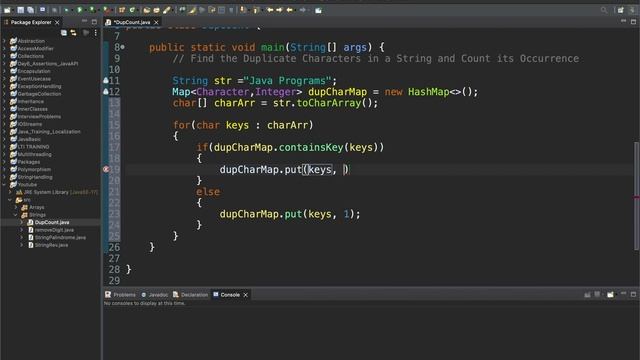Click Last Edit Location arrow
This screenshot has height=360, width=640.
270,10
